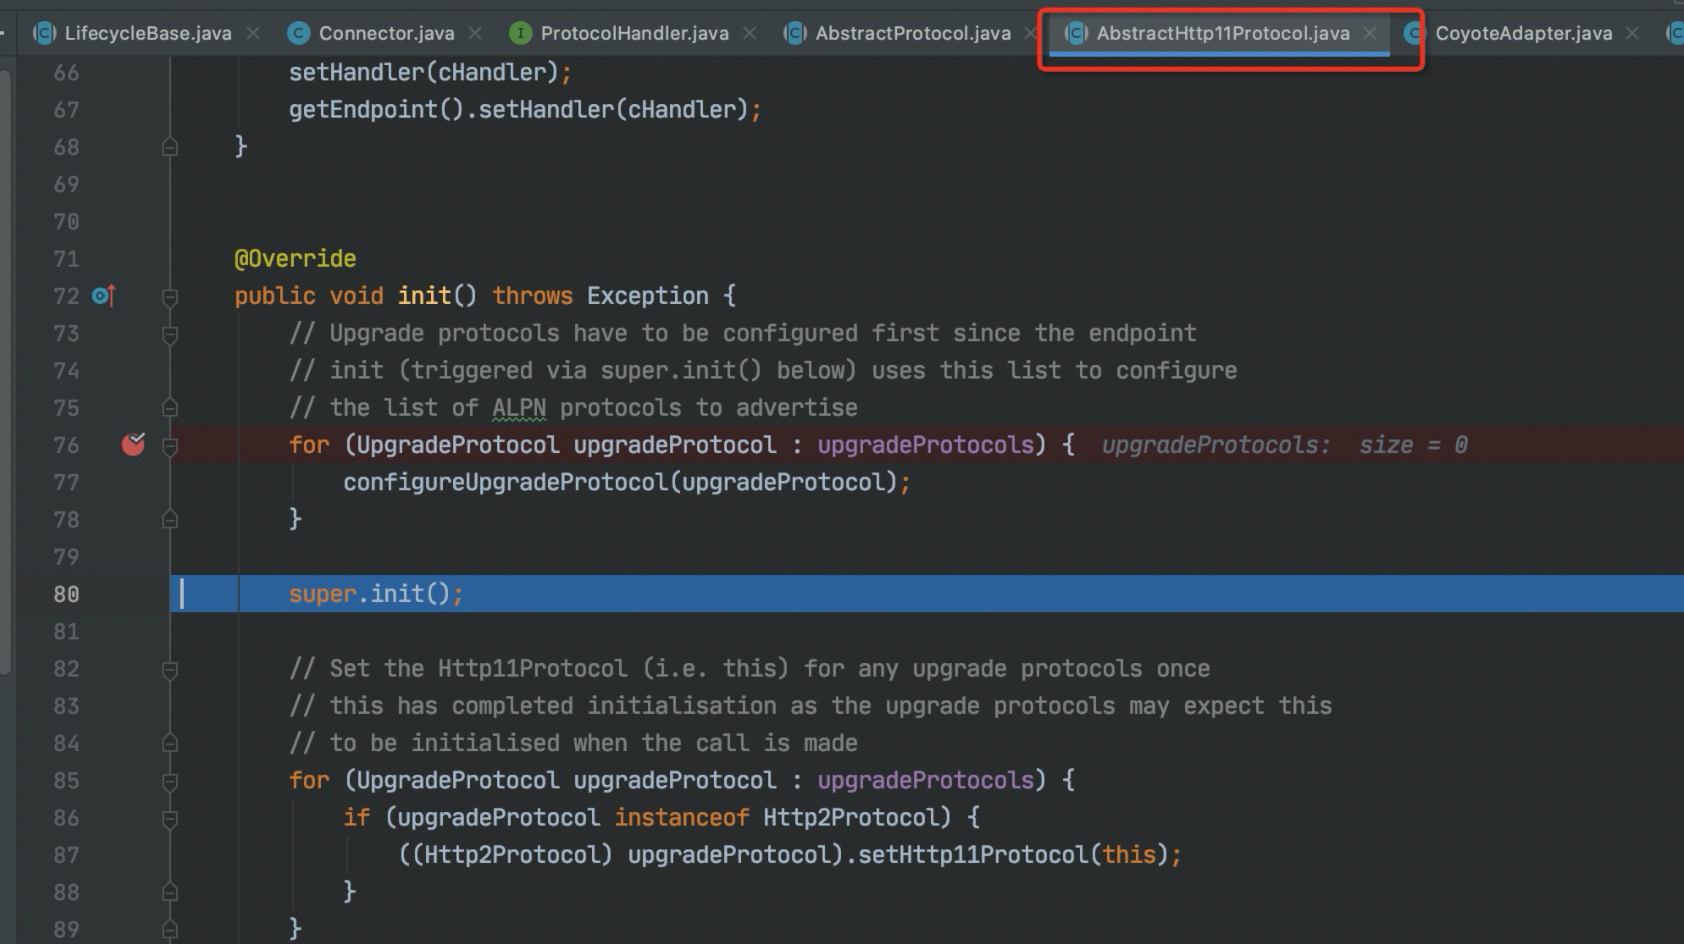Viewport: 1684px width, 944px height.
Task: Click the Connector.java class icon
Action: [298, 33]
